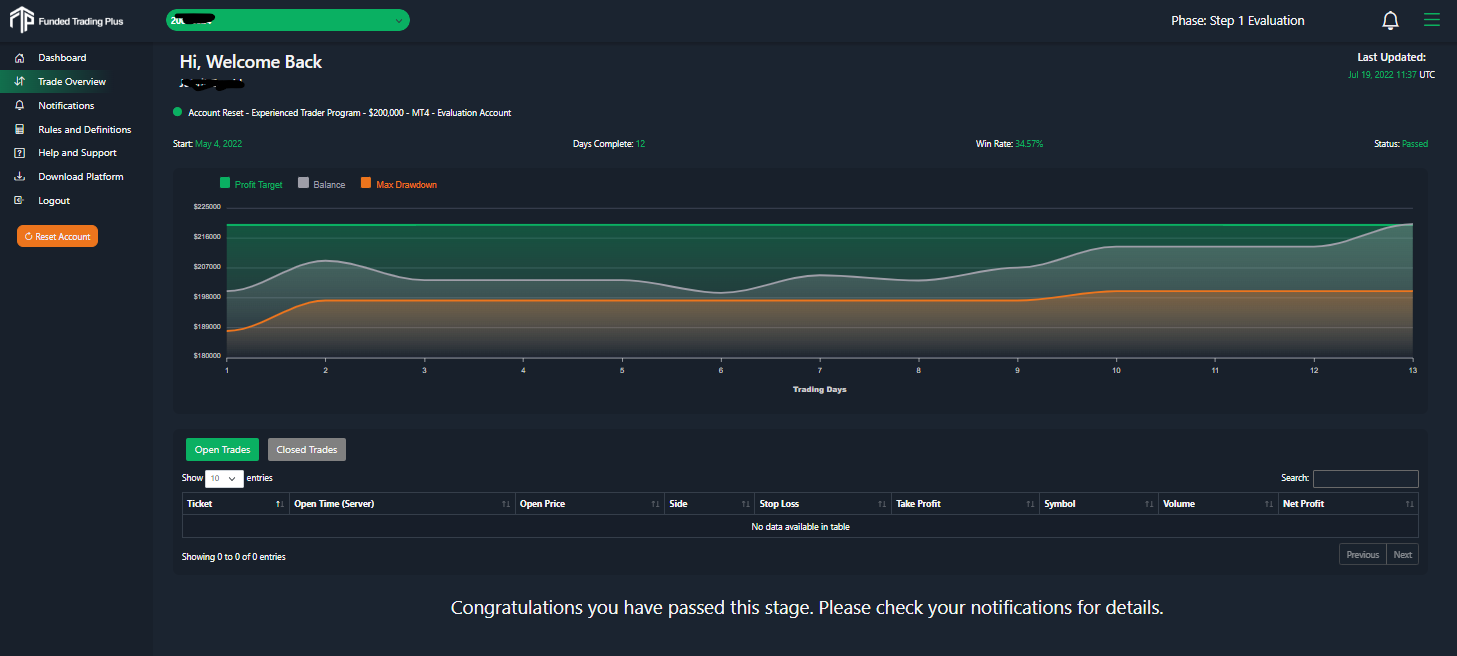Click 'Showing 0 to 0 of 0 entries'
Viewport: 1457px width, 656px height.
[x=233, y=557]
